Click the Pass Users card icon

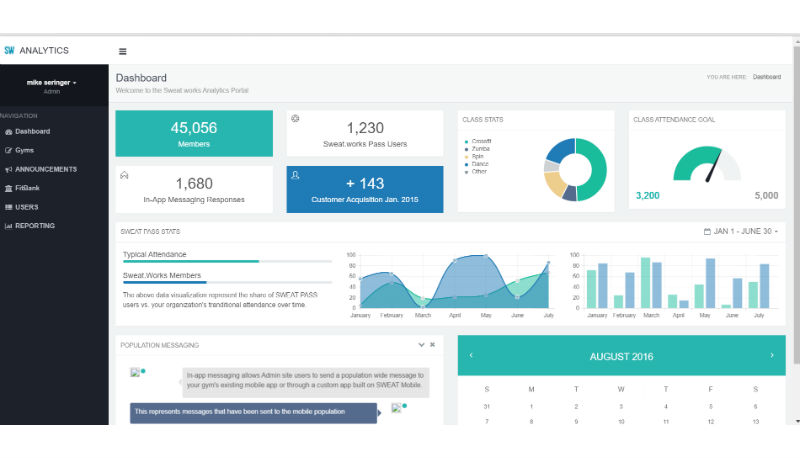(x=295, y=118)
